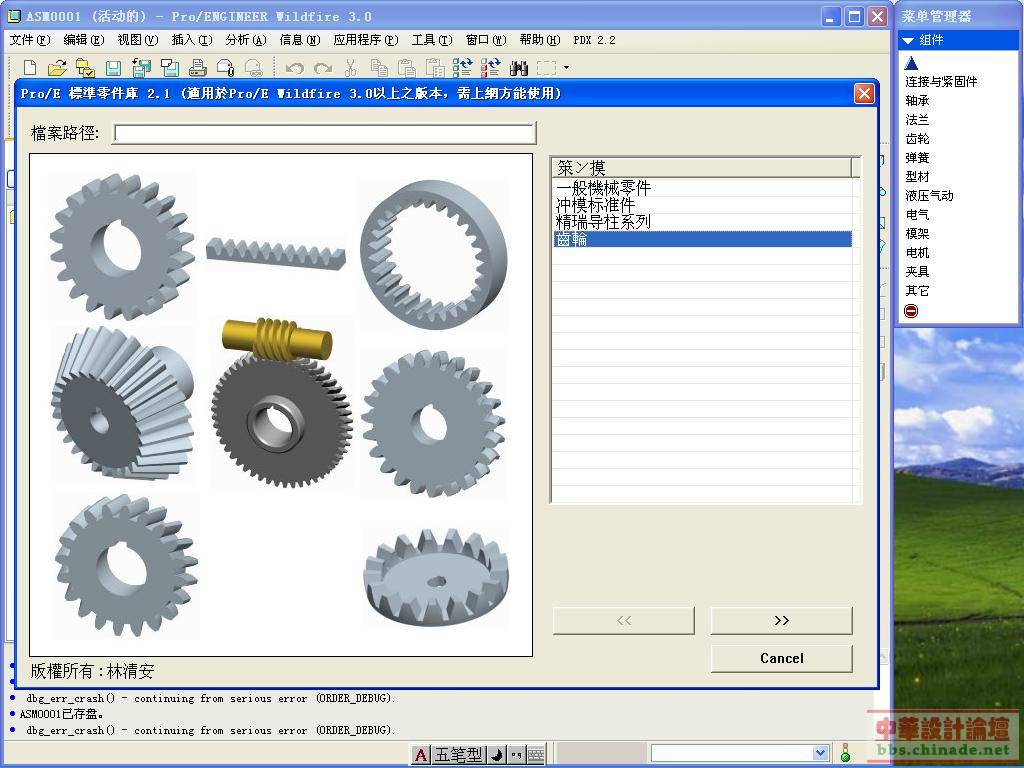Open a file via the open-folder icon

[57, 67]
